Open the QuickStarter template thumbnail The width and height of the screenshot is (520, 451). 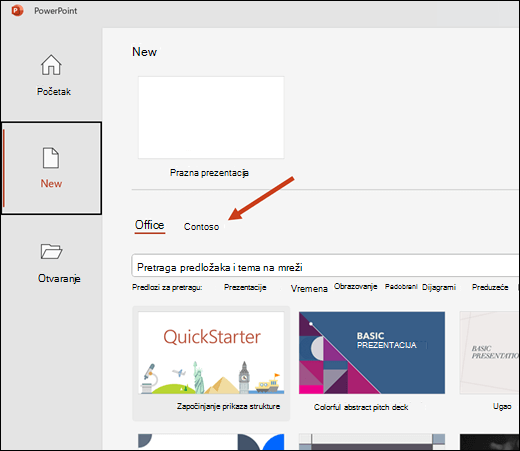point(211,353)
